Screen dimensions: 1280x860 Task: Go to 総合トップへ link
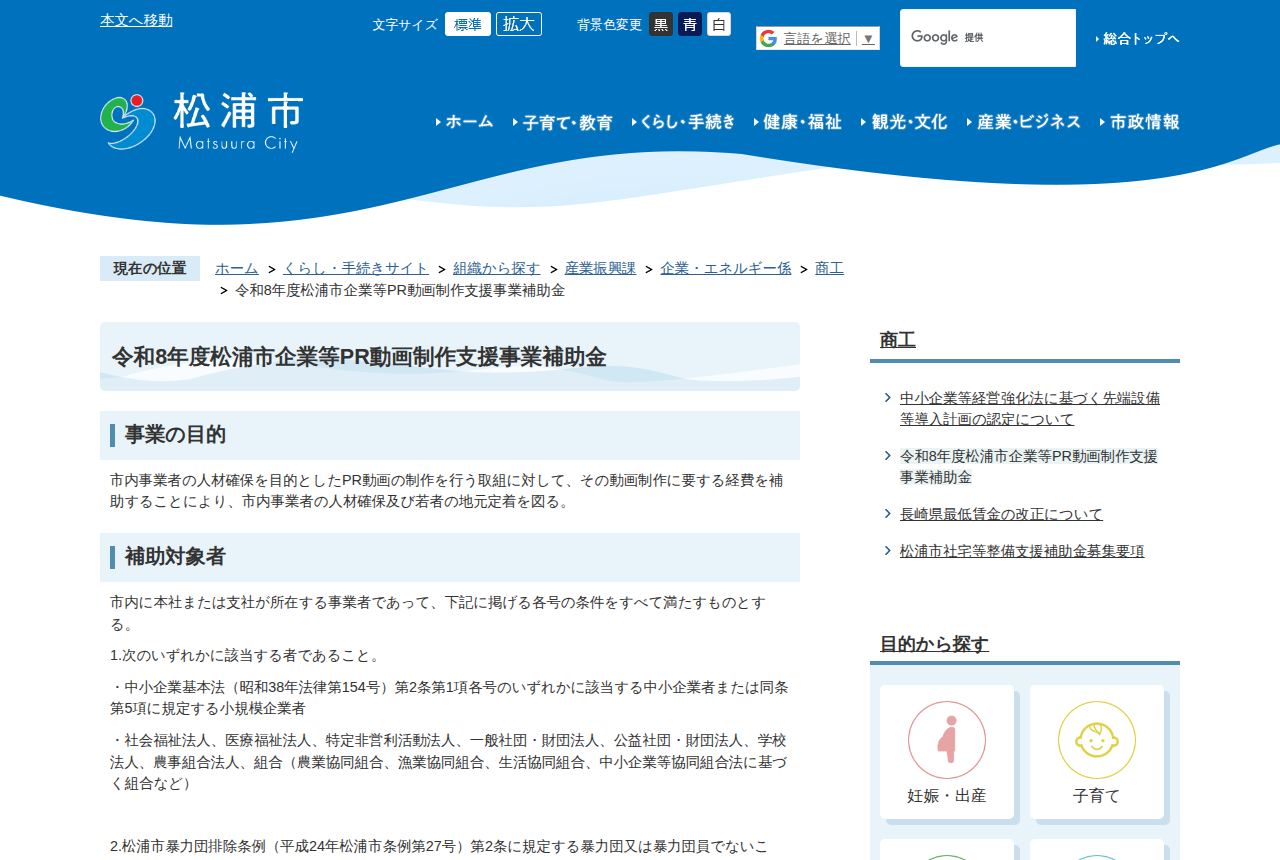tap(1137, 38)
